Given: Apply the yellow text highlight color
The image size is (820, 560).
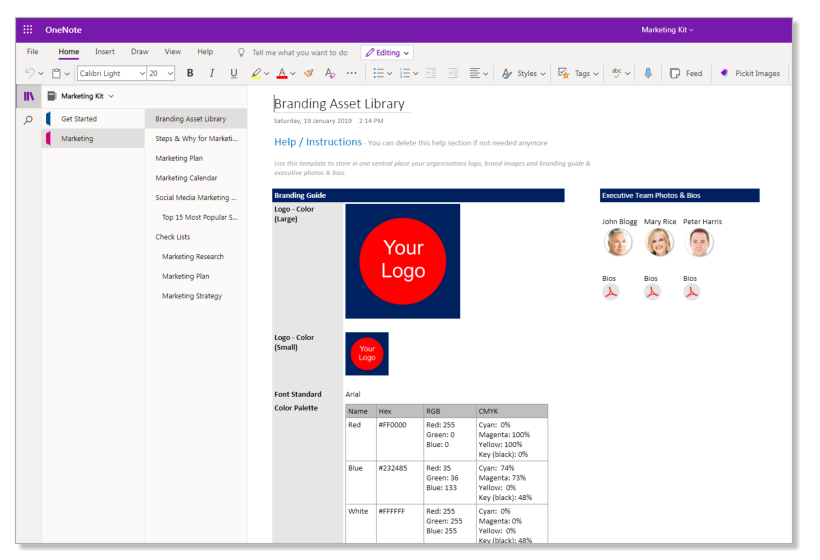Looking at the screenshot, I should [256, 73].
